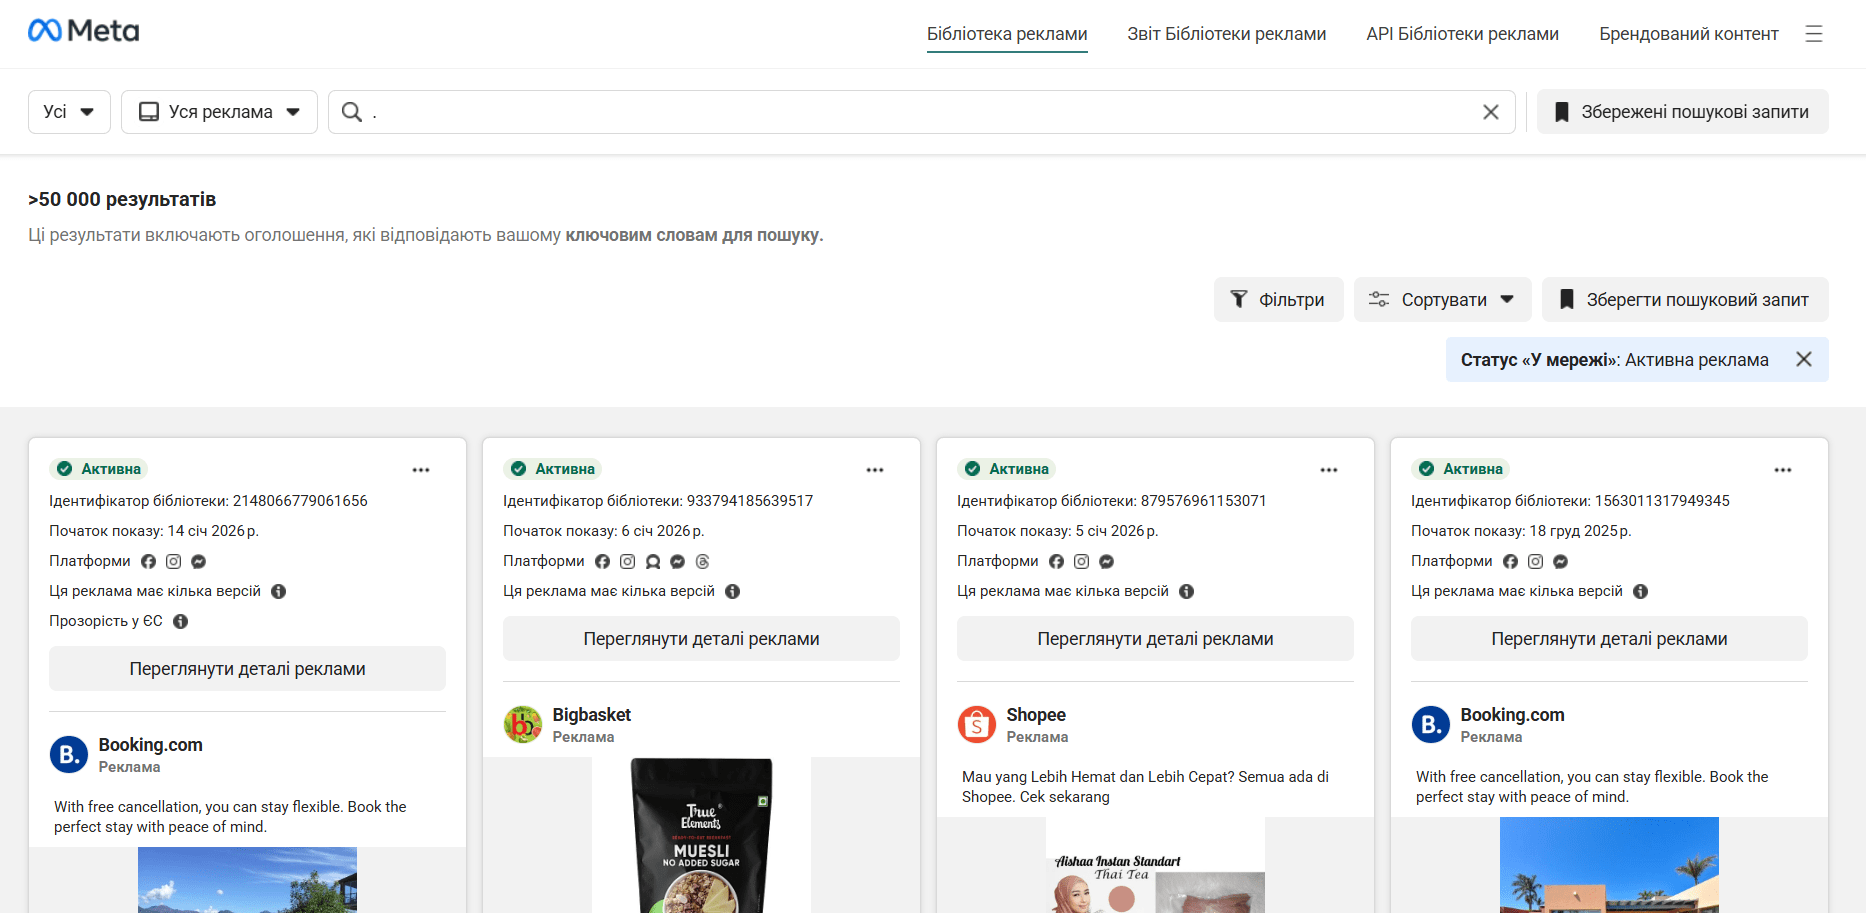Click Audience Network icon in the Bigbasket ad

click(x=653, y=562)
